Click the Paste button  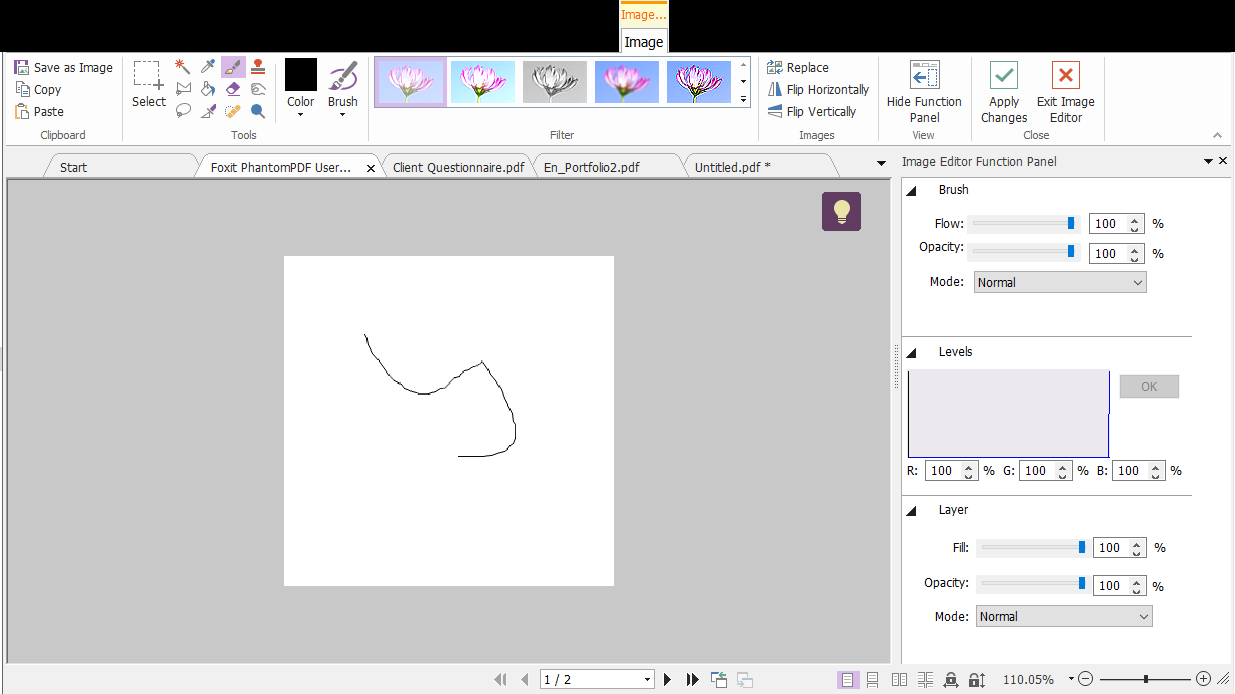point(39,111)
